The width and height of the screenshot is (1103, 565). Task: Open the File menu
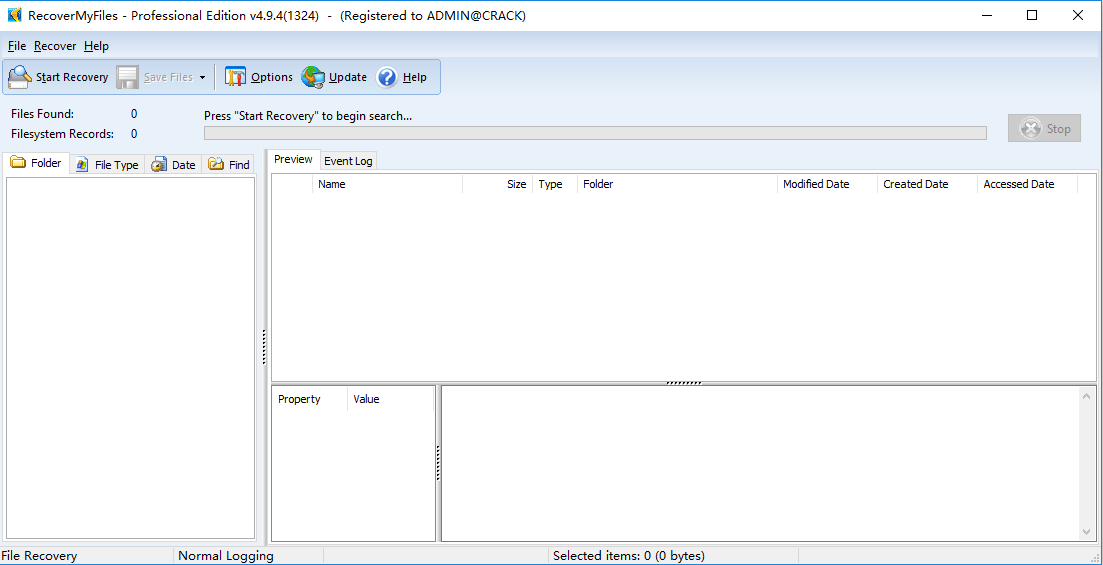point(17,46)
